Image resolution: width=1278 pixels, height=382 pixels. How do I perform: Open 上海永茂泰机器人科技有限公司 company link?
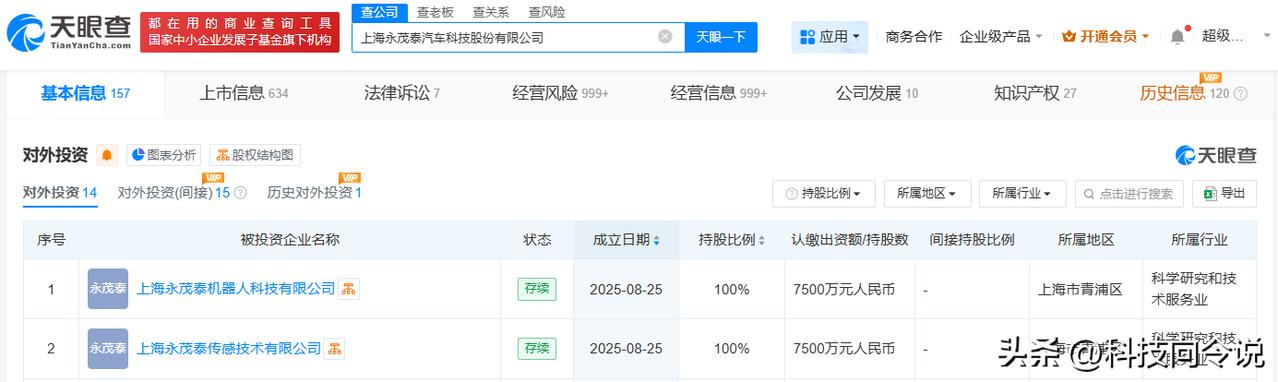(x=236, y=289)
